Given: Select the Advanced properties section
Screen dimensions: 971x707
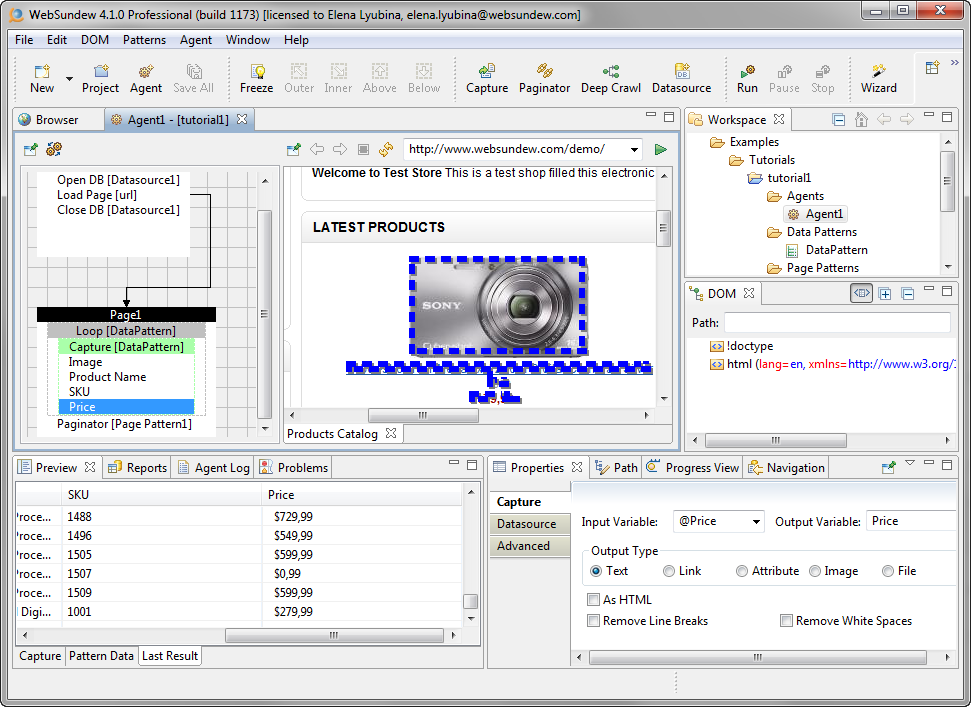Looking at the screenshot, I should pos(523,546).
